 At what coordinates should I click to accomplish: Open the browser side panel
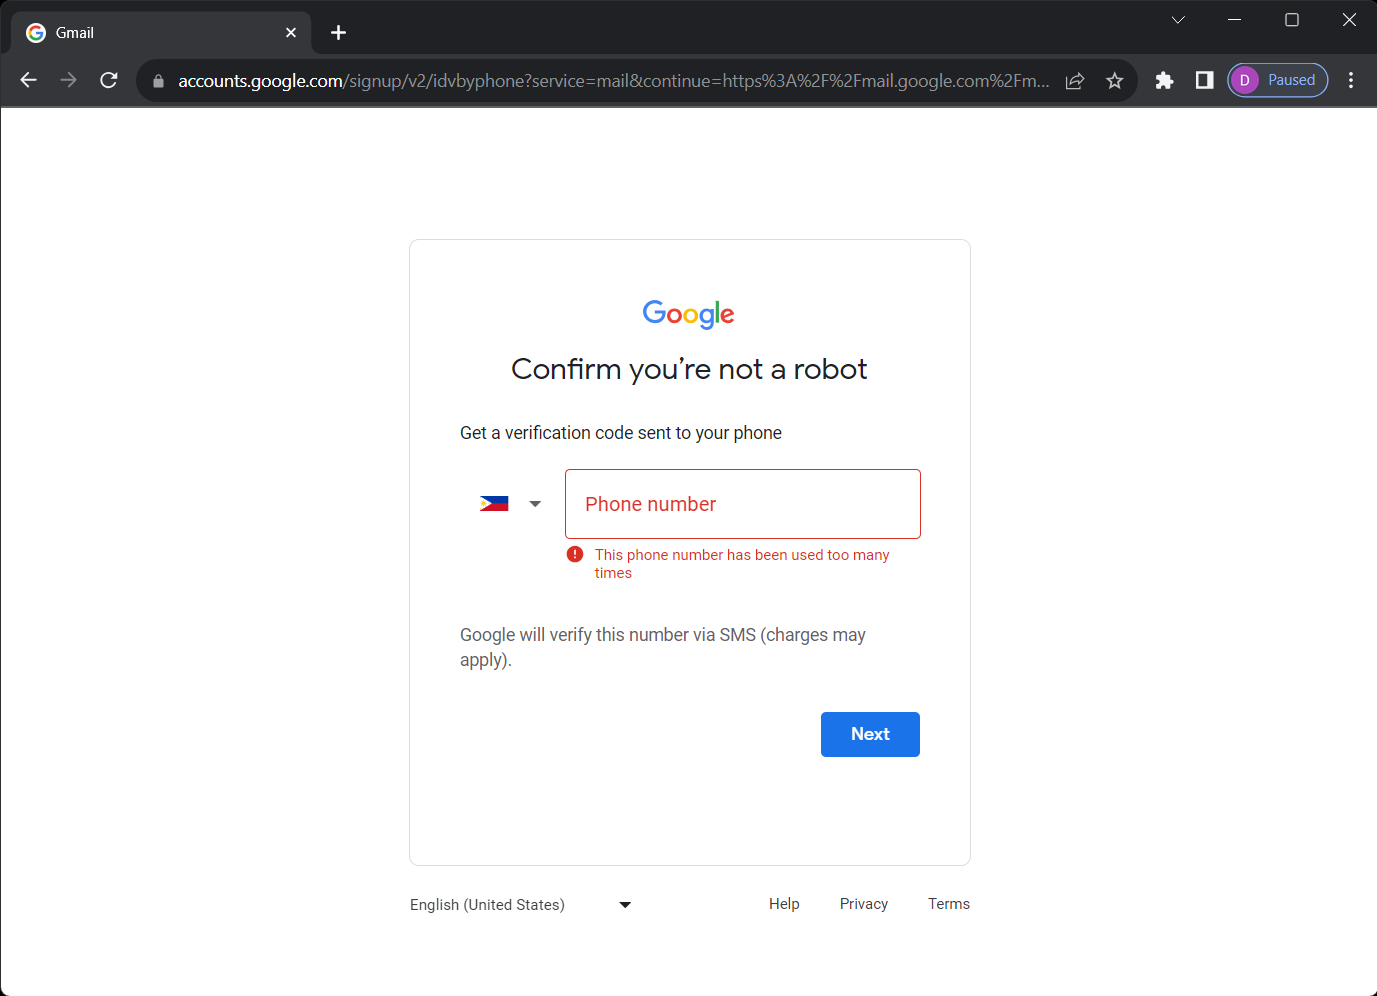1204,80
